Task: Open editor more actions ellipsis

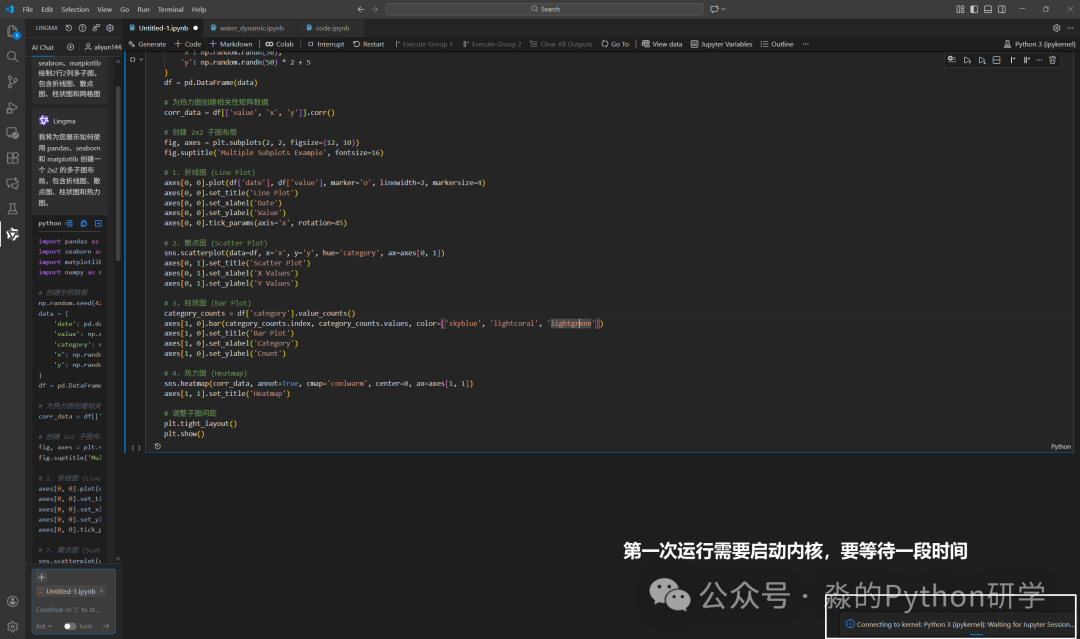Action: coord(1070,28)
